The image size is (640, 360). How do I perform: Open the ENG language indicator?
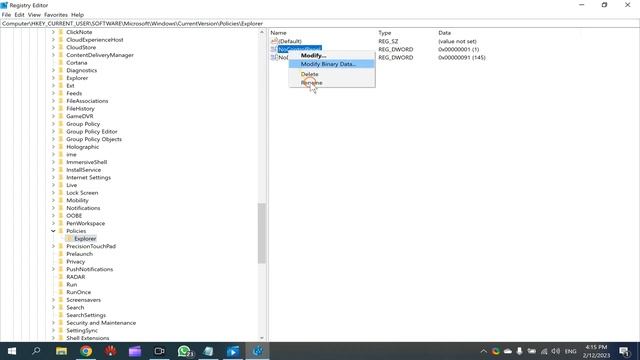[570, 351]
